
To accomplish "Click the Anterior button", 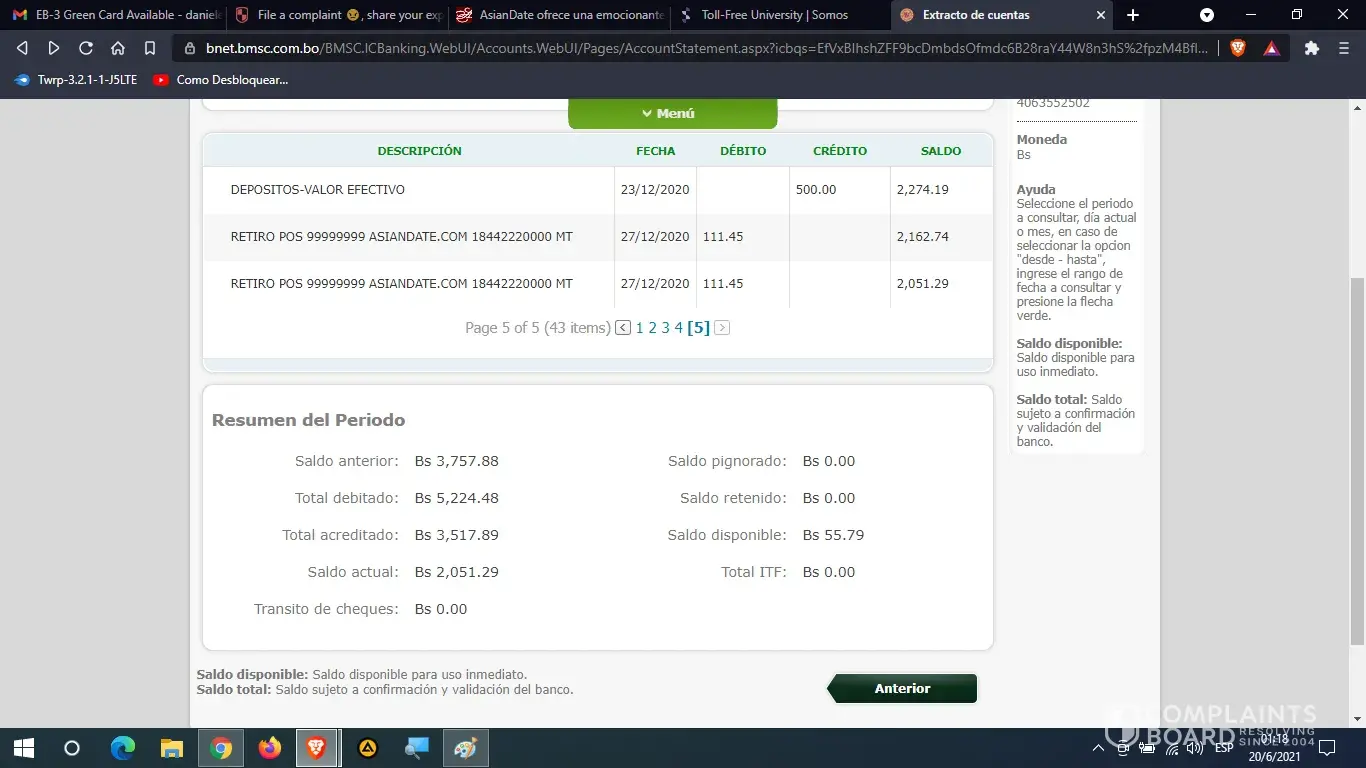I will tap(902, 689).
